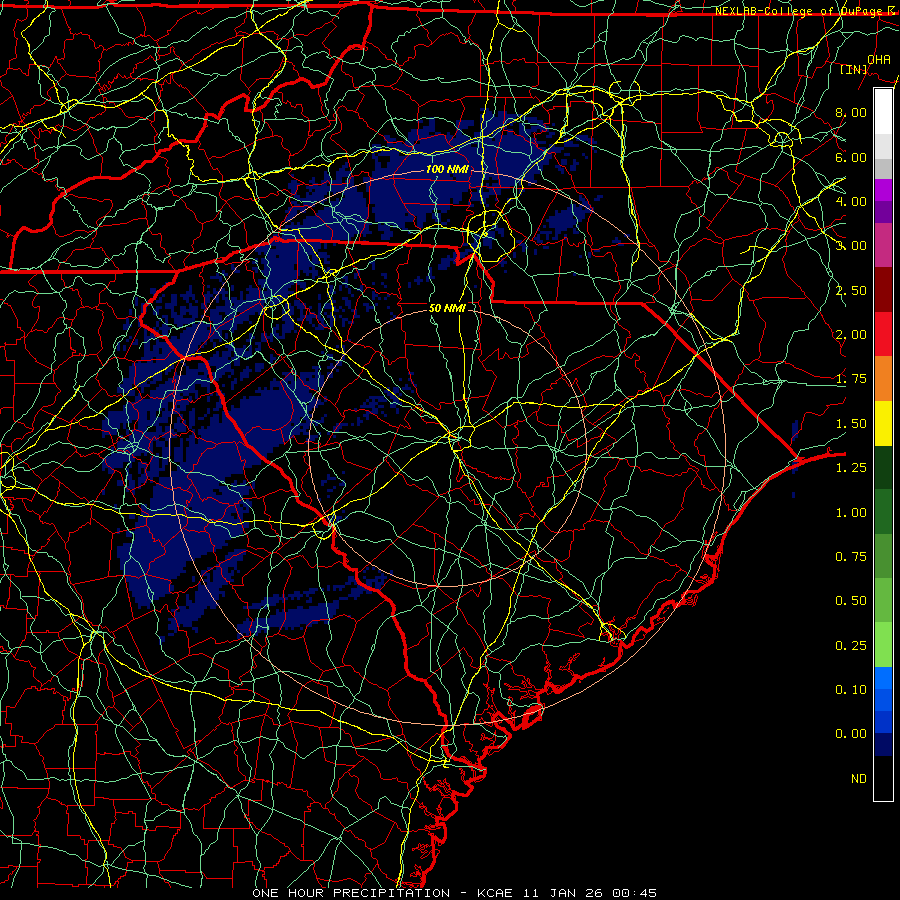900x900 pixels.
Task: Pick the light green swatch near 0.25
Action: 883,645
